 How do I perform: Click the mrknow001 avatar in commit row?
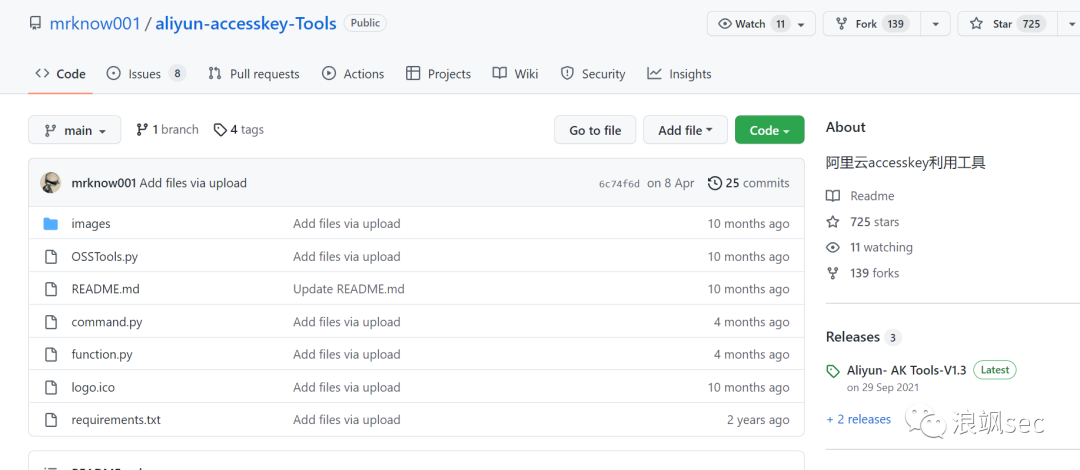[x=51, y=183]
